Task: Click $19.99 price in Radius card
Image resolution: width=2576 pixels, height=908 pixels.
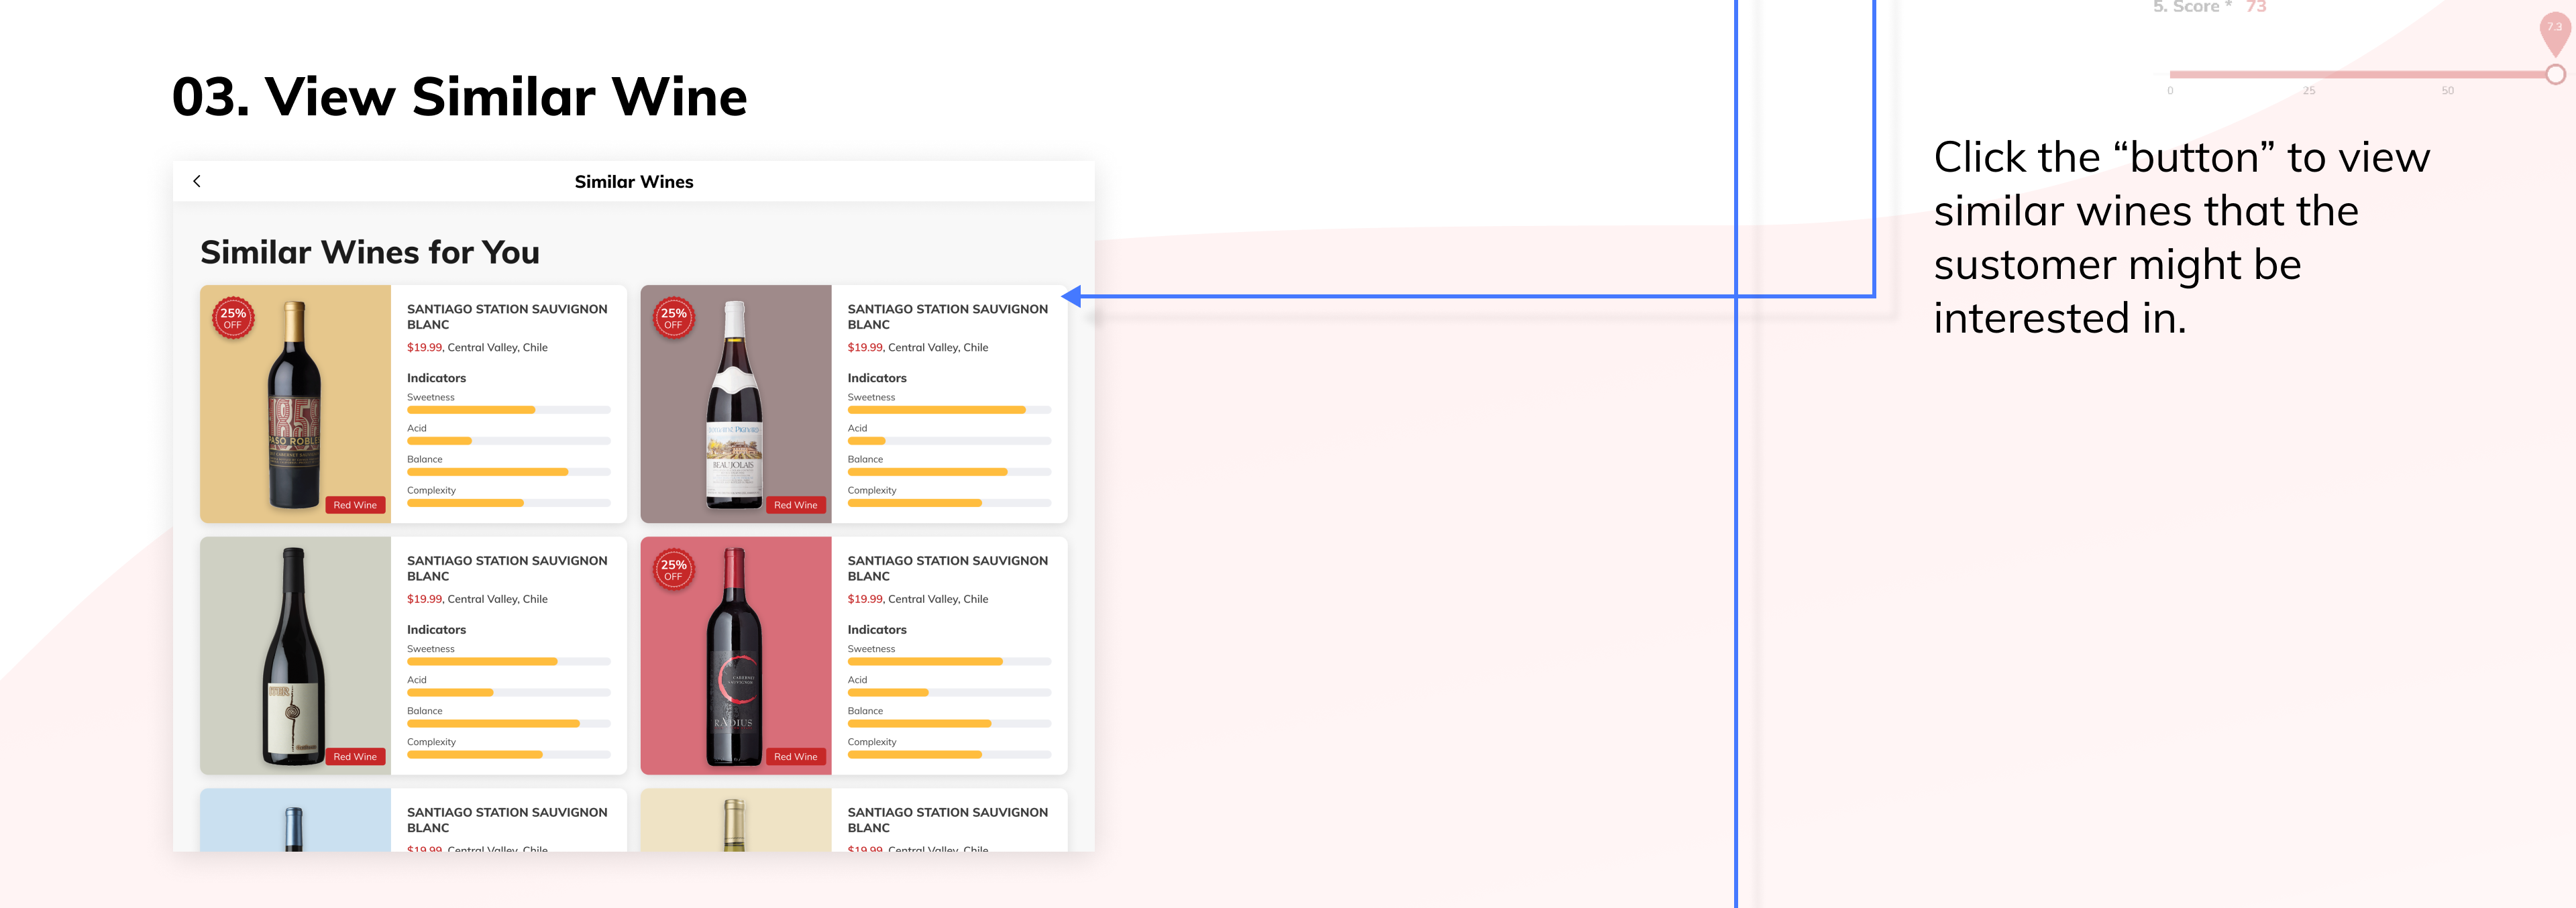Action: [x=865, y=600]
